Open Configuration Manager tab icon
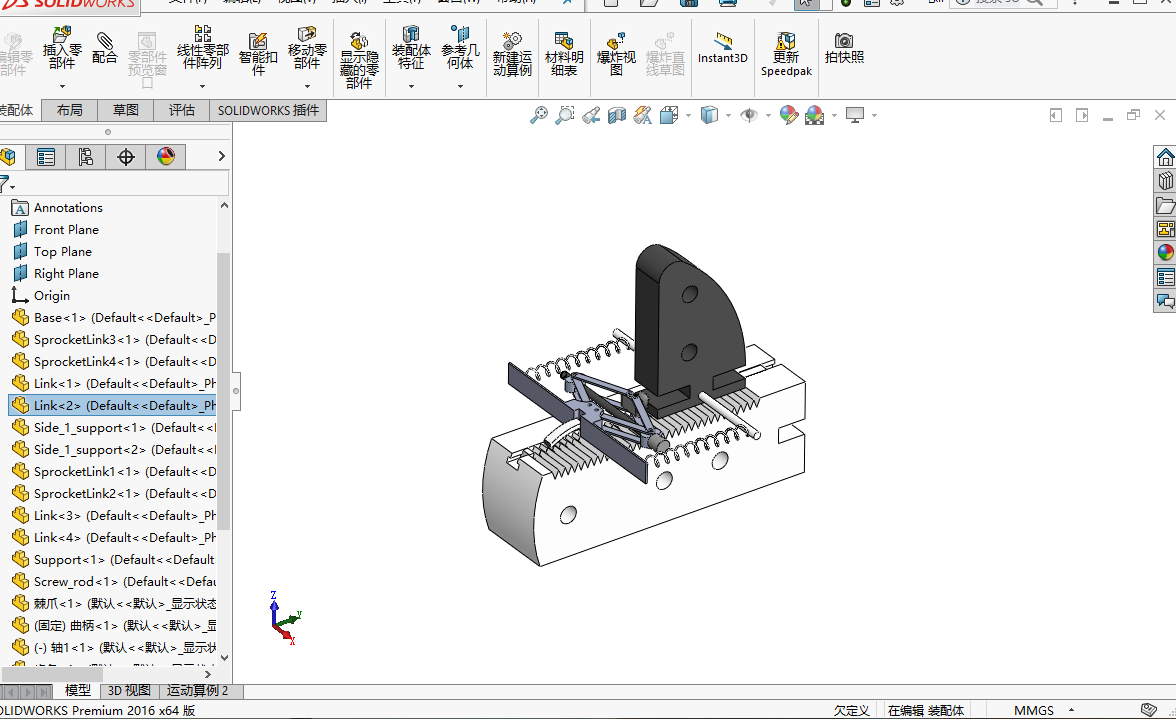The width and height of the screenshot is (1176, 719). click(86, 157)
